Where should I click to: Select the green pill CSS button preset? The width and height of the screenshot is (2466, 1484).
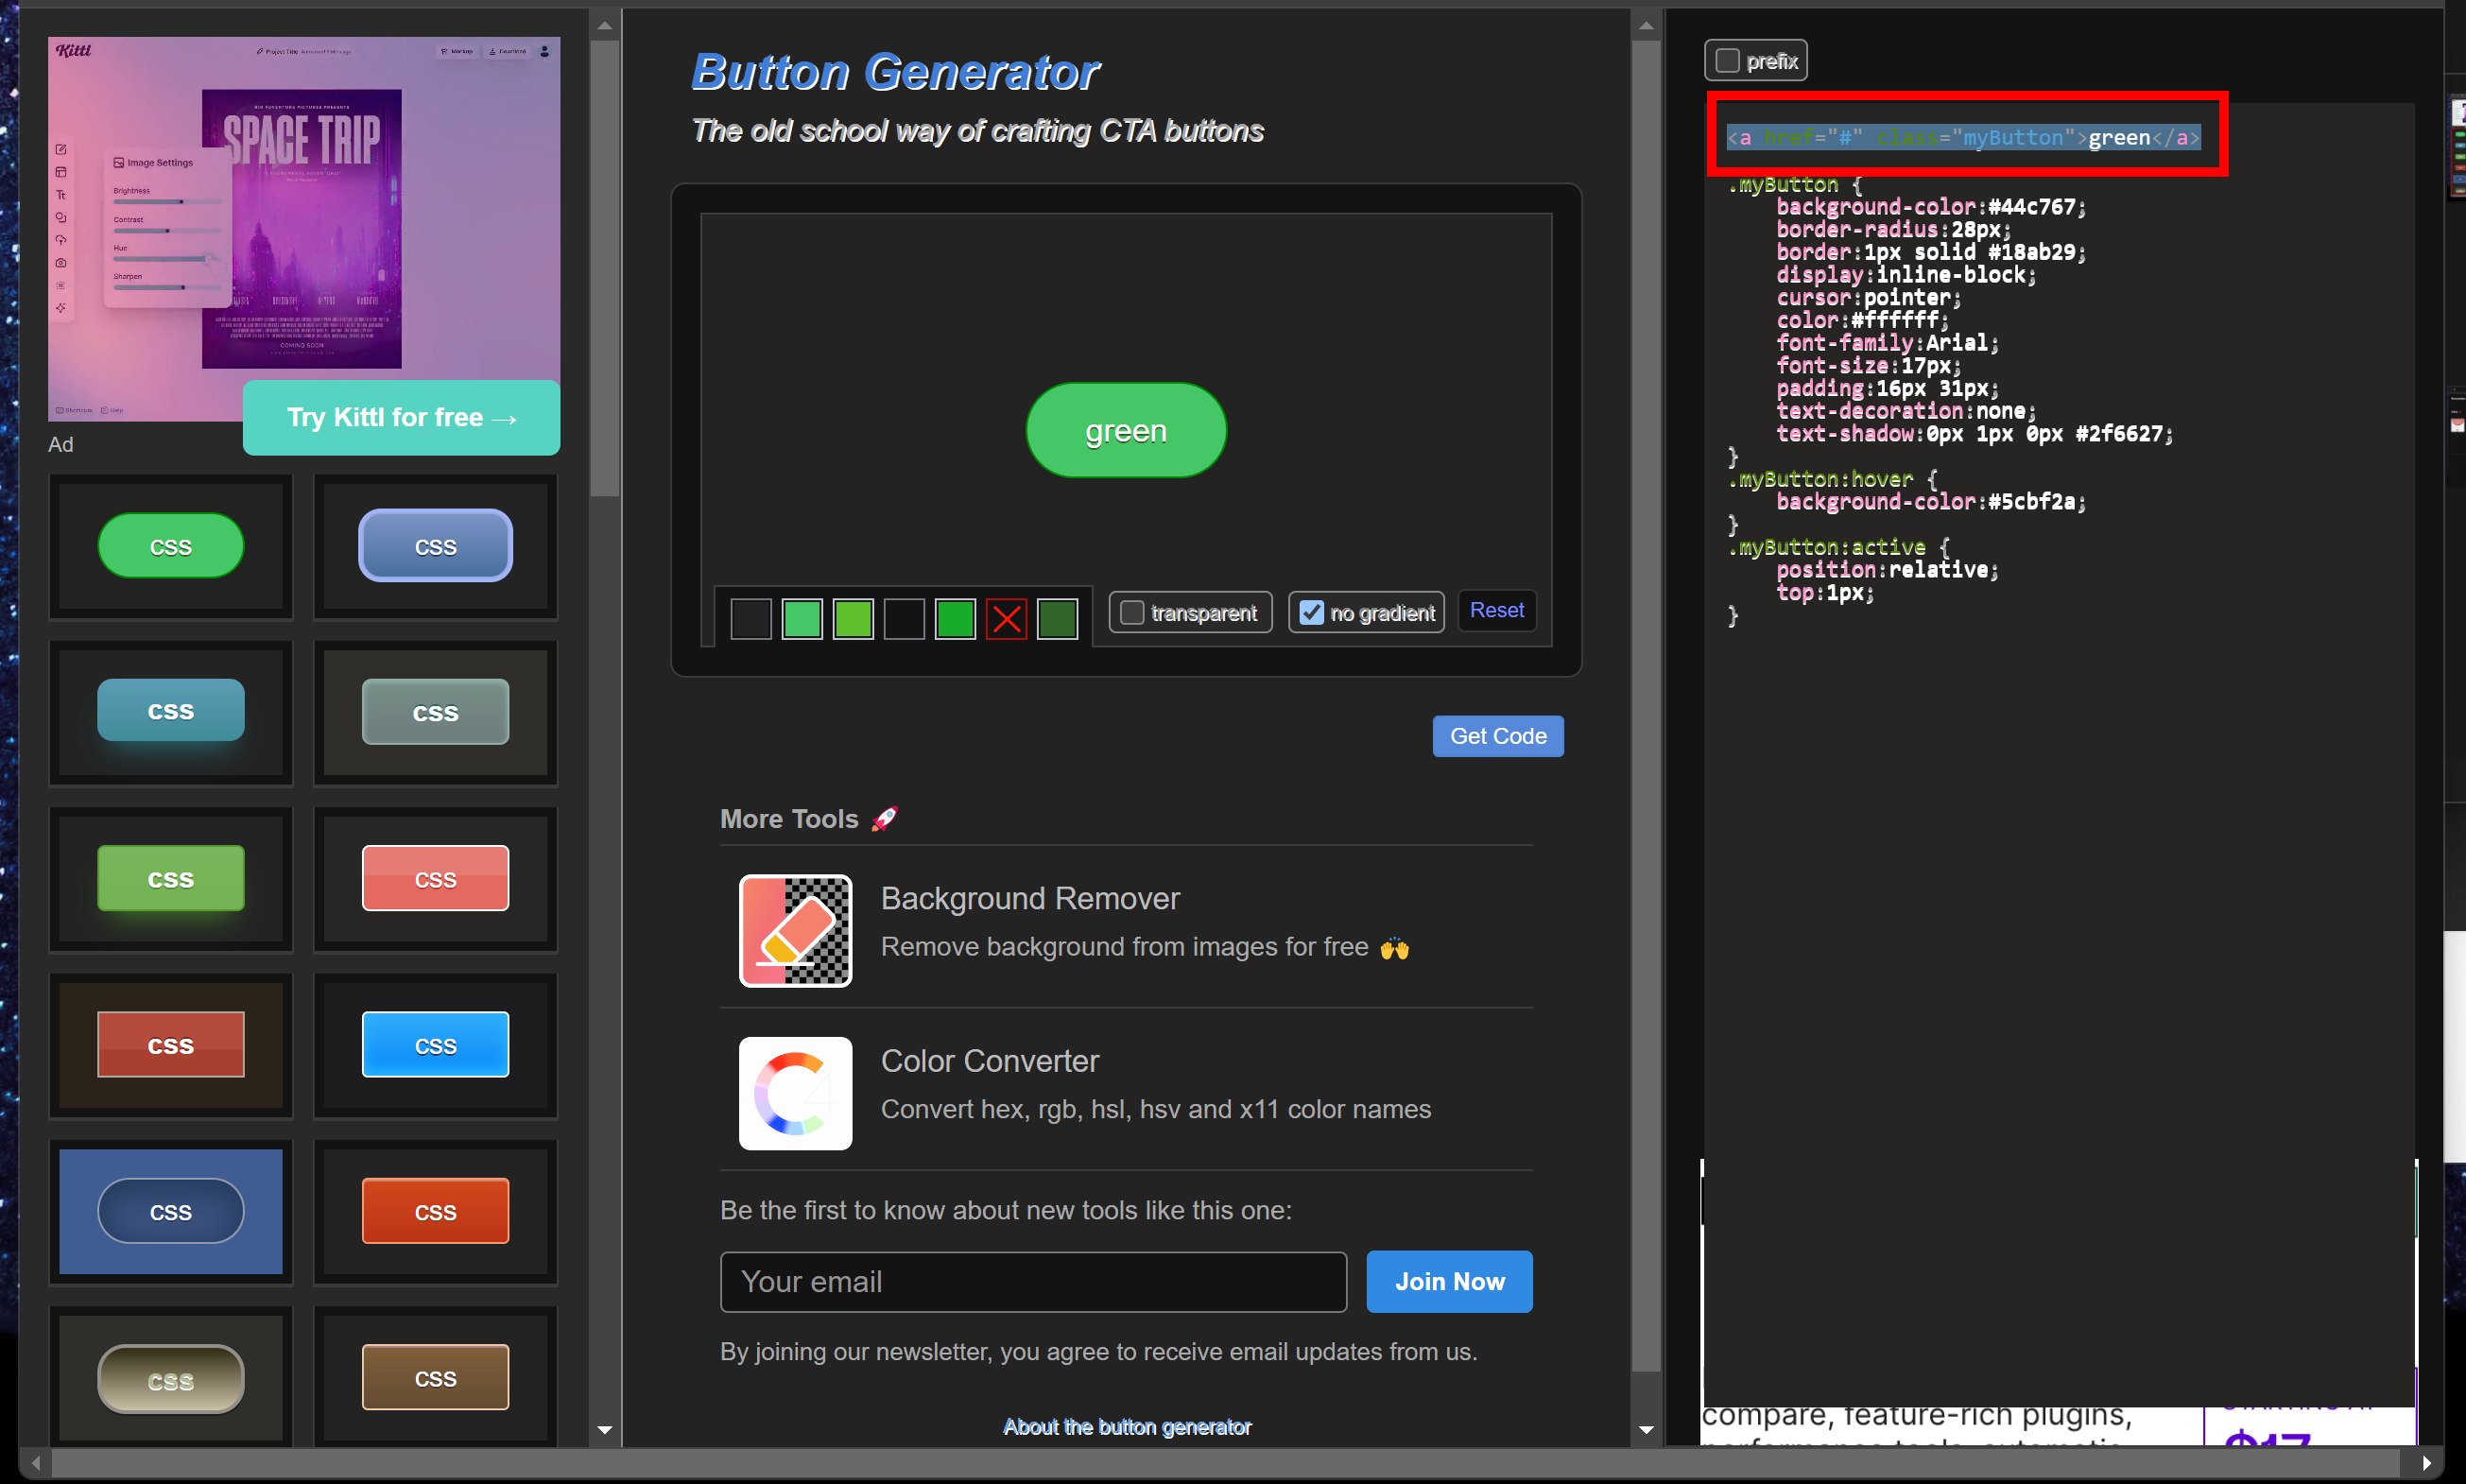point(170,546)
